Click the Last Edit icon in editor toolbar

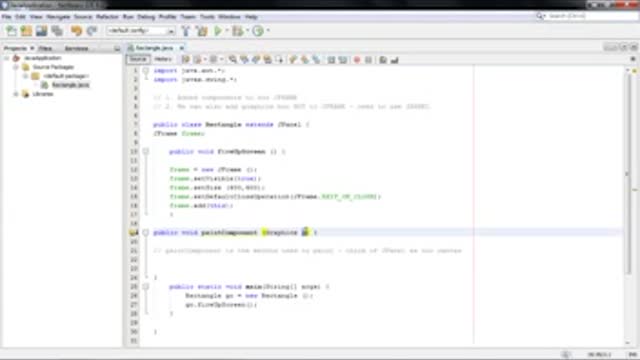pos(185,60)
